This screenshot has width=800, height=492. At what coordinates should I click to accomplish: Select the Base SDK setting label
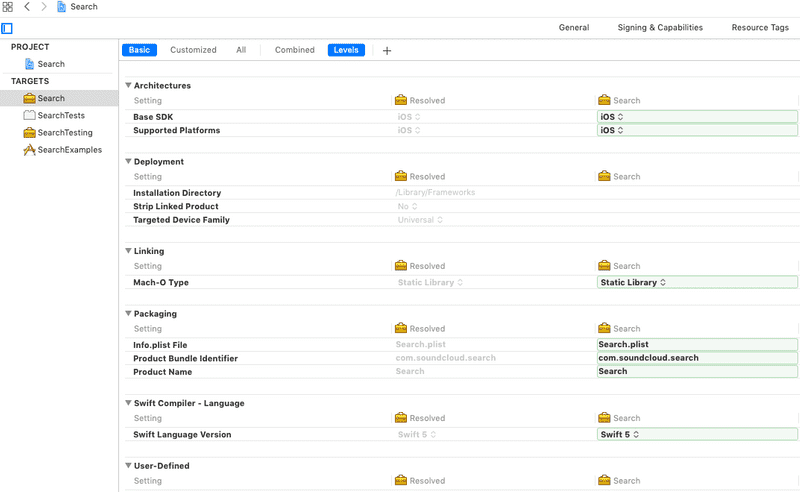click(153, 117)
